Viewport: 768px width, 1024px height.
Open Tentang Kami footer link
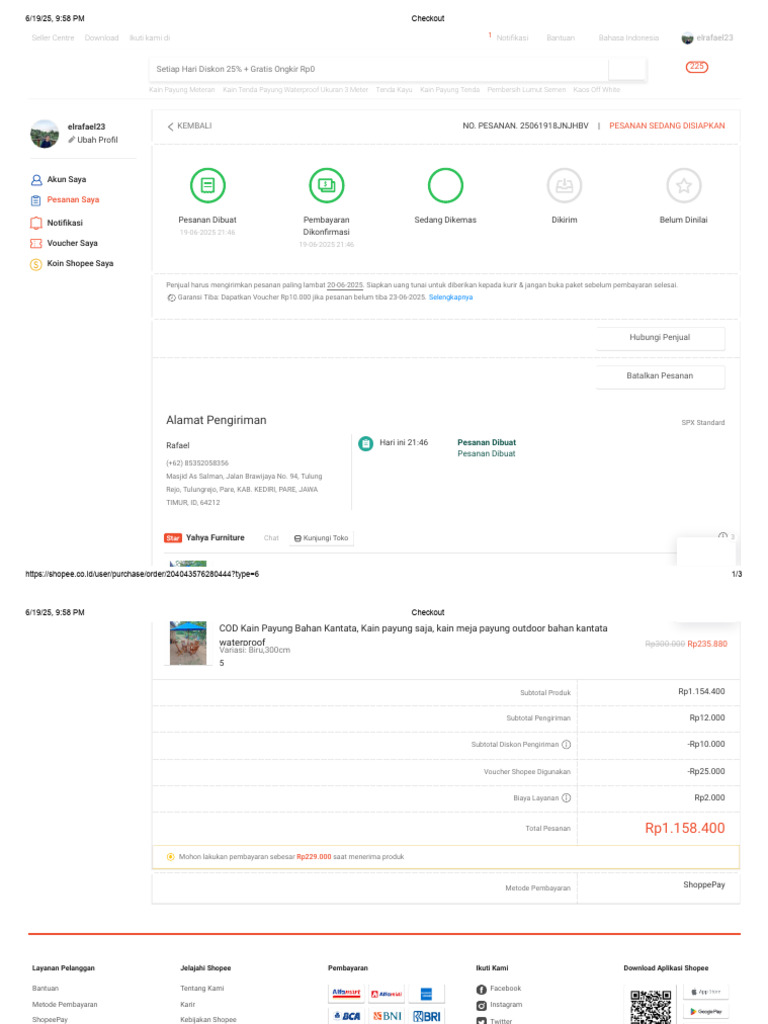point(202,989)
